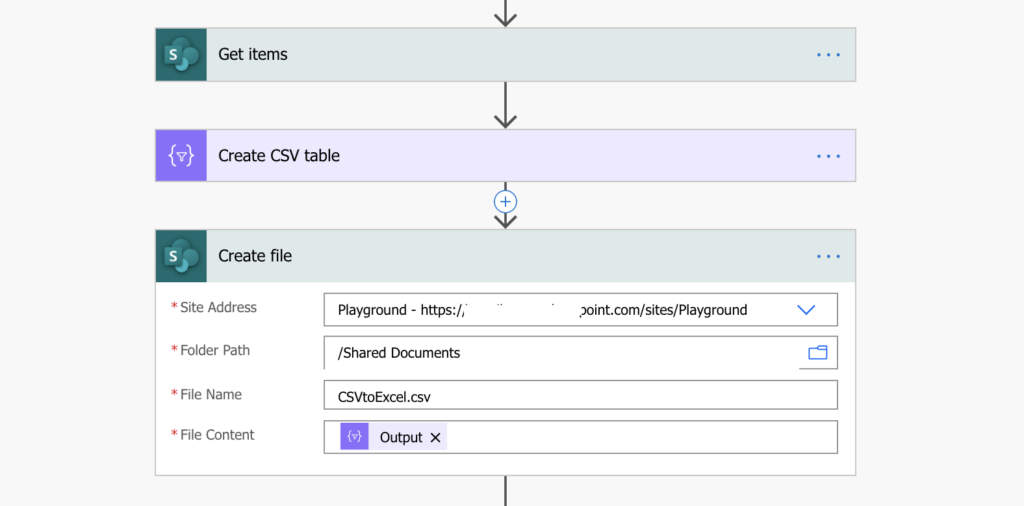This screenshot has width=1024, height=506.
Task: Open the Get items ellipsis menu
Action: point(828,55)
